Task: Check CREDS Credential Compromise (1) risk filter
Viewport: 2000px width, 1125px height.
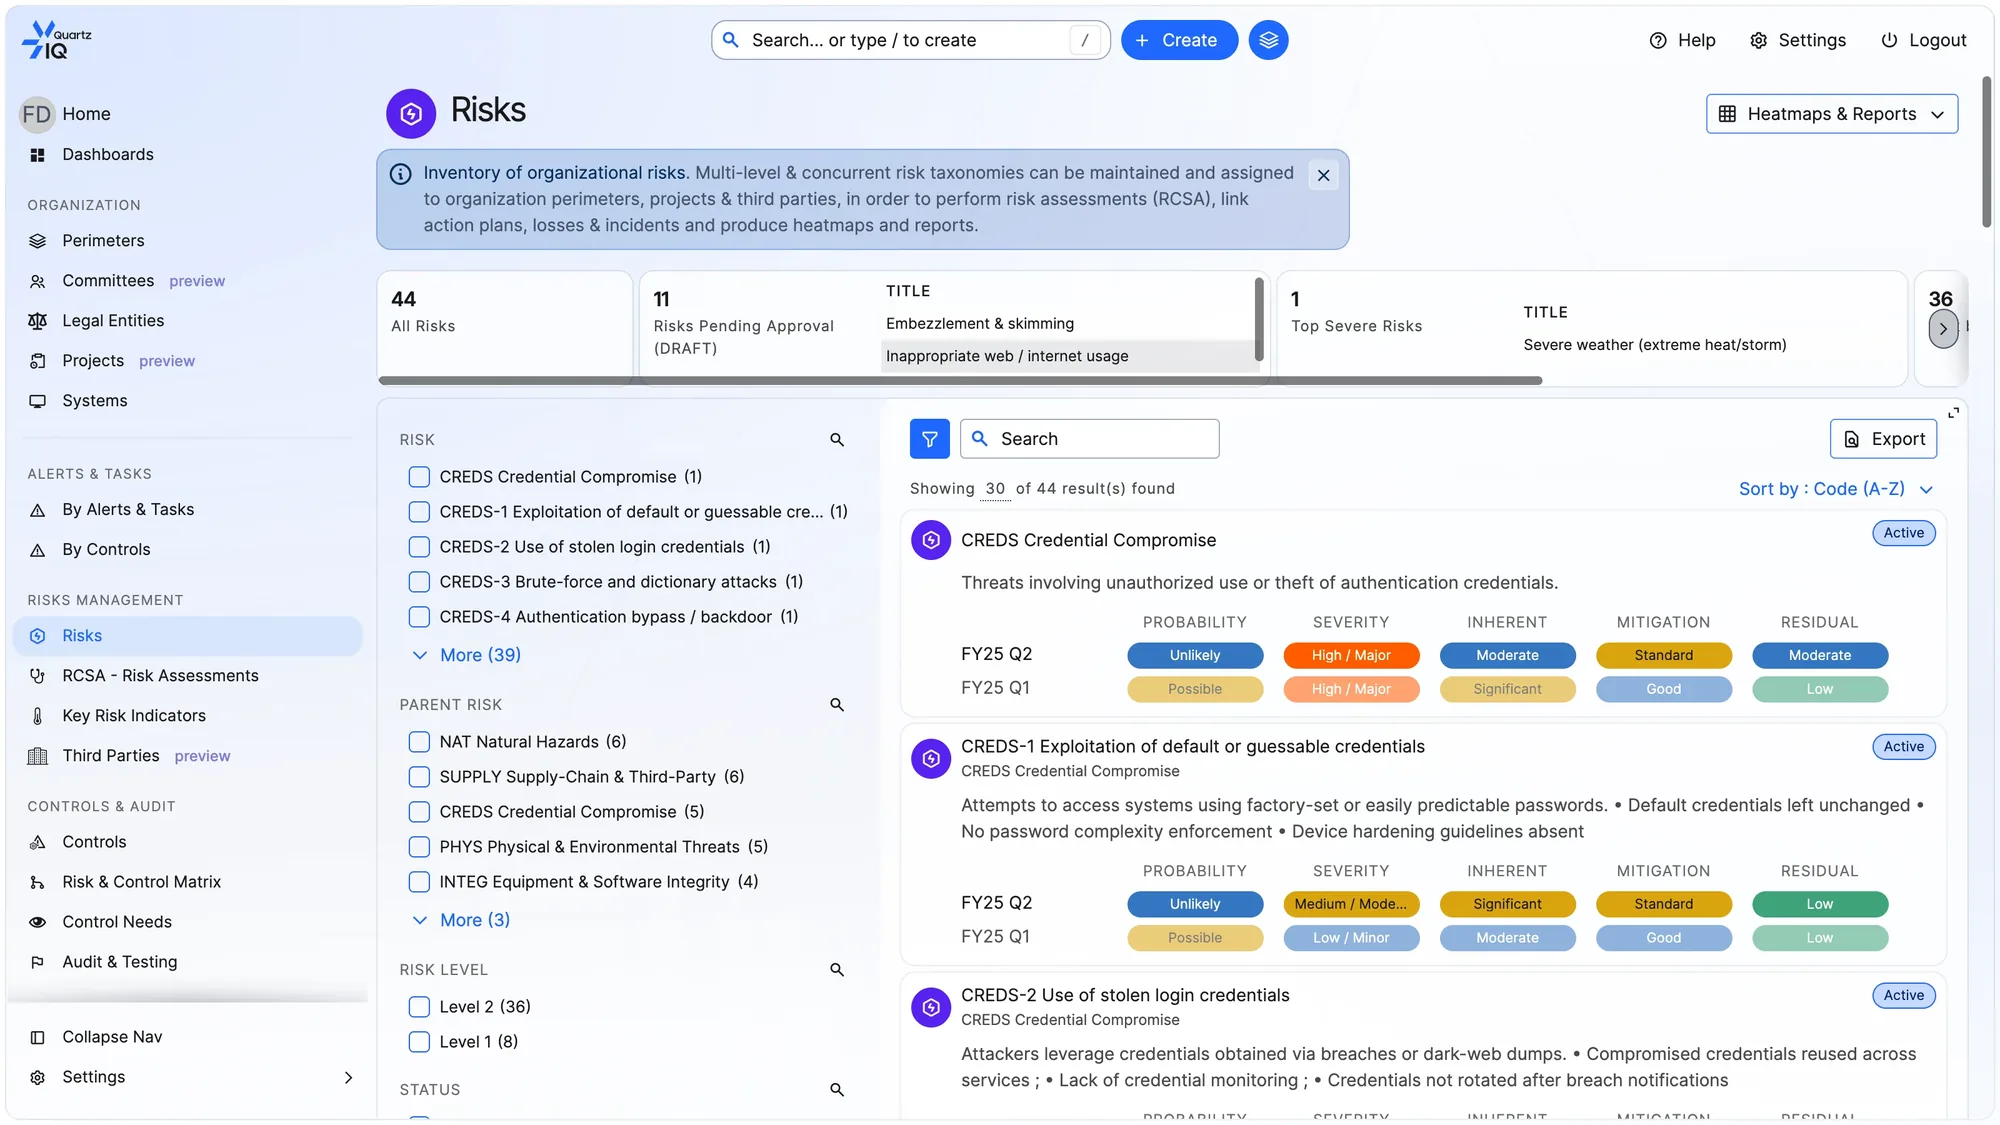Action: click(x=419, y=477)
